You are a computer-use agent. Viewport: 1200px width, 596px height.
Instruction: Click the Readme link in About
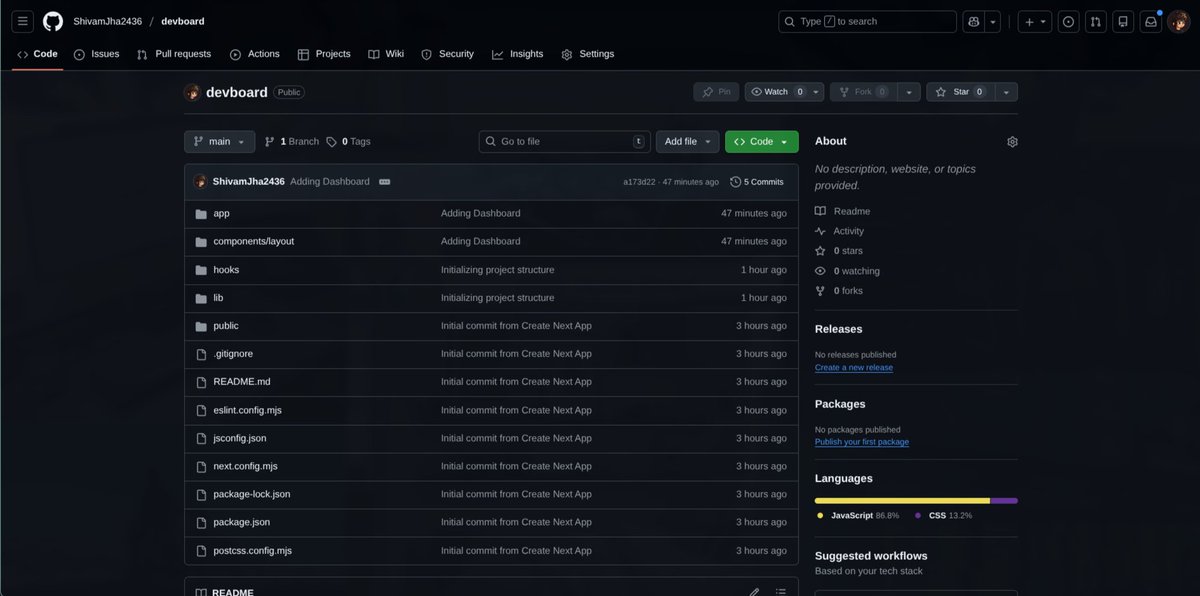click(x=843, y=211)
